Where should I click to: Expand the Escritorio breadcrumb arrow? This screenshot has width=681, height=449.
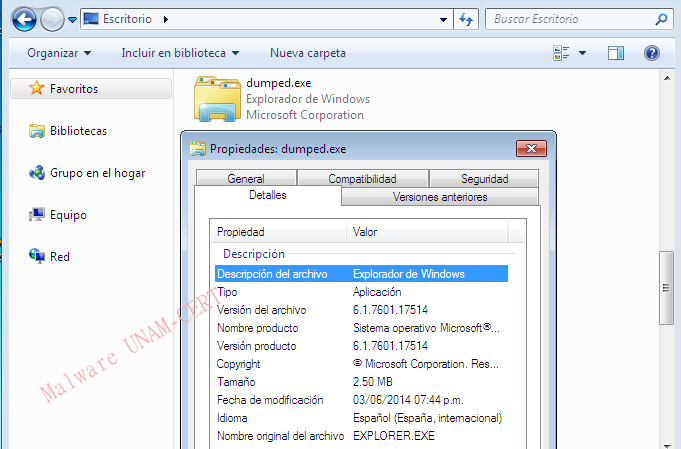tap(165, 19)
